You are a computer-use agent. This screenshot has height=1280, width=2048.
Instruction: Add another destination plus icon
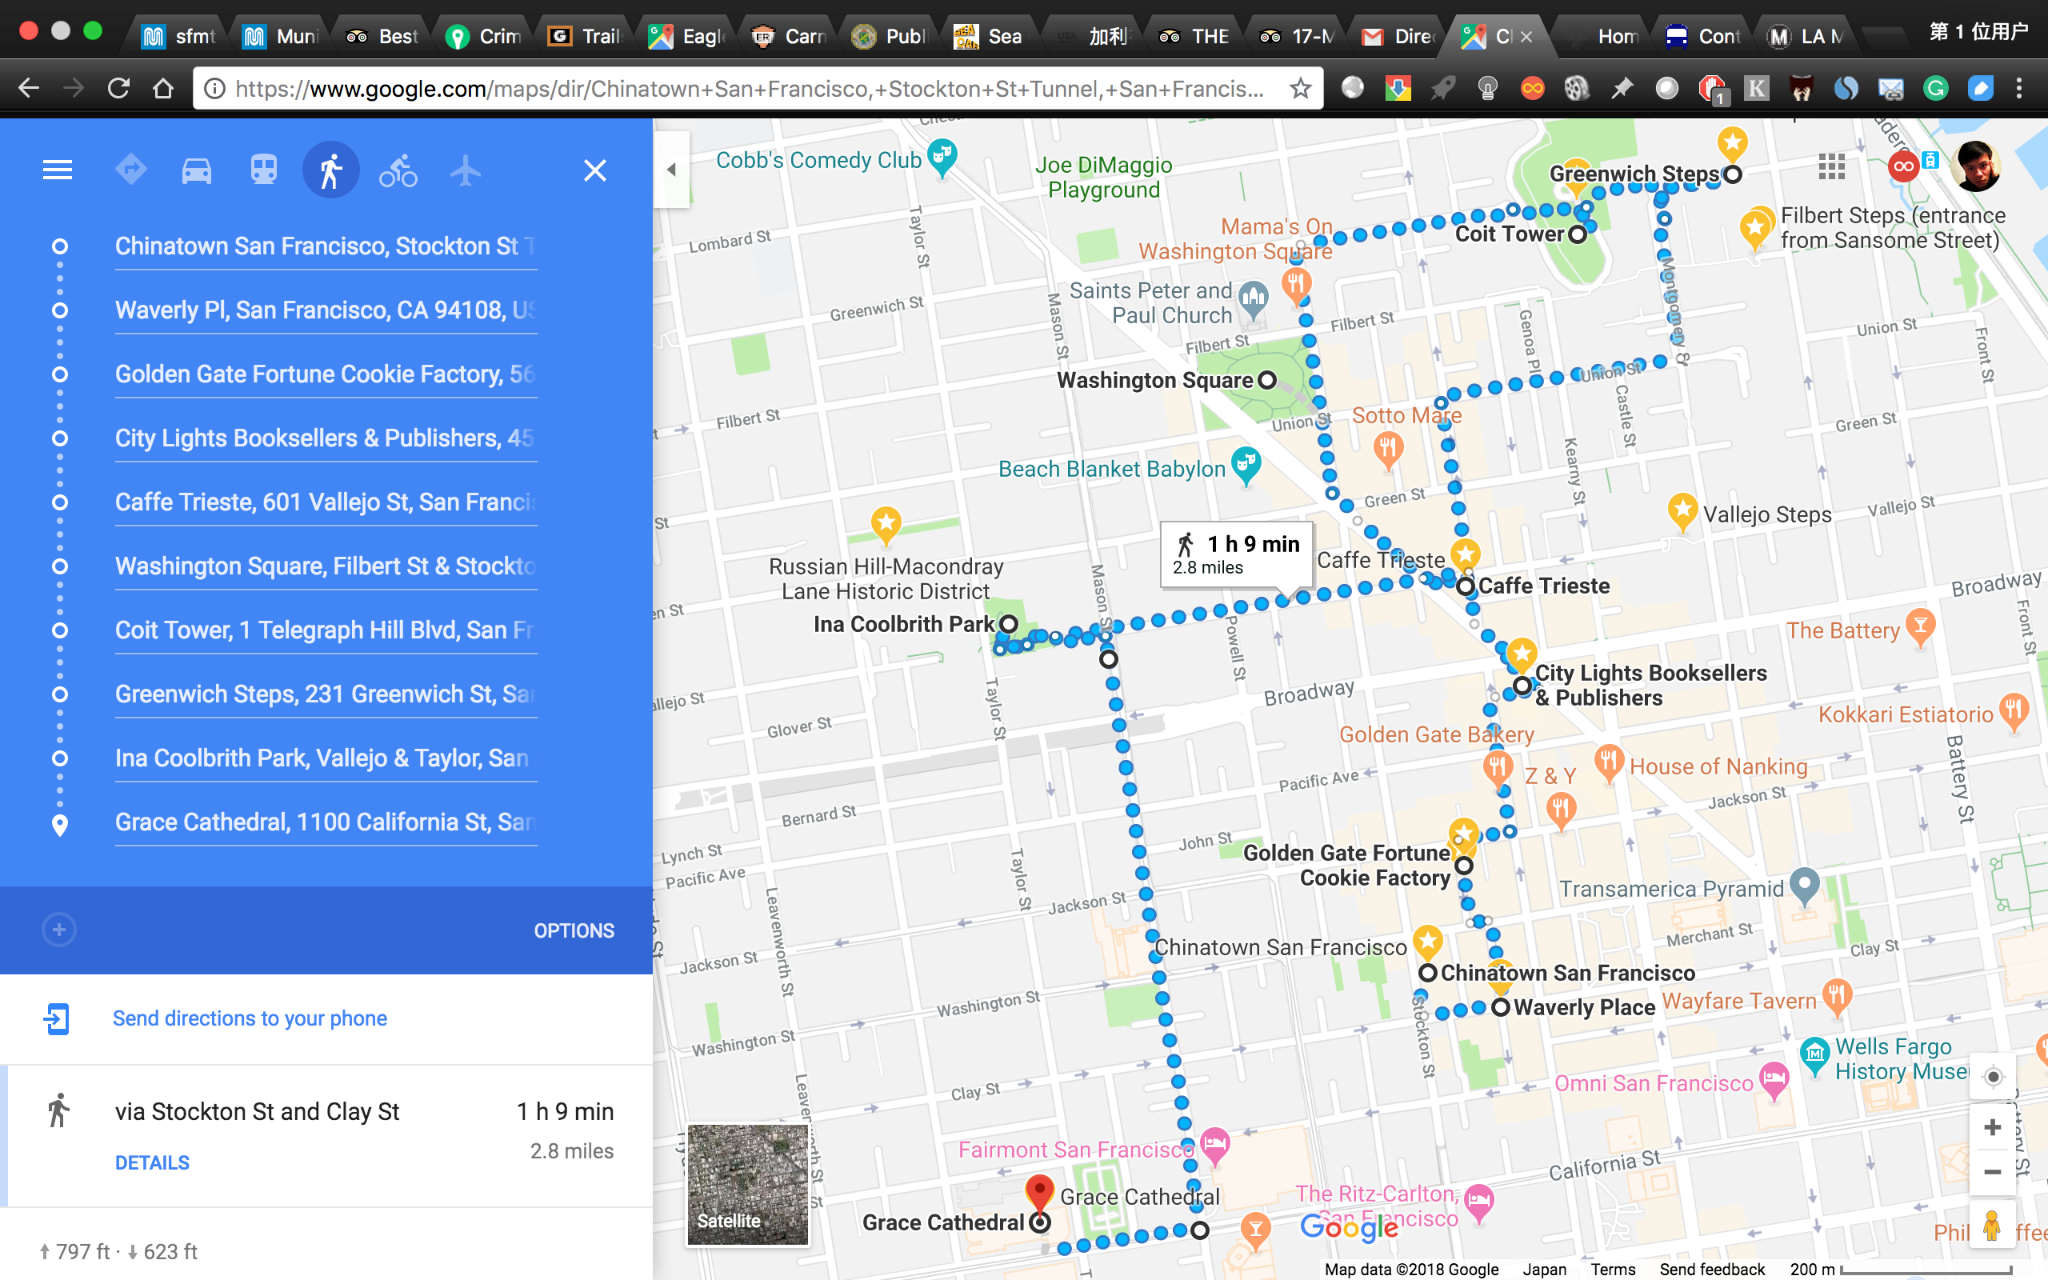[59, 930]
